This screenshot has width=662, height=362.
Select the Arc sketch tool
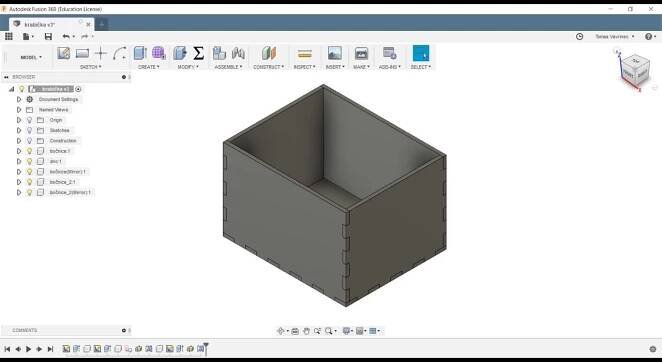tap(119, 53)
